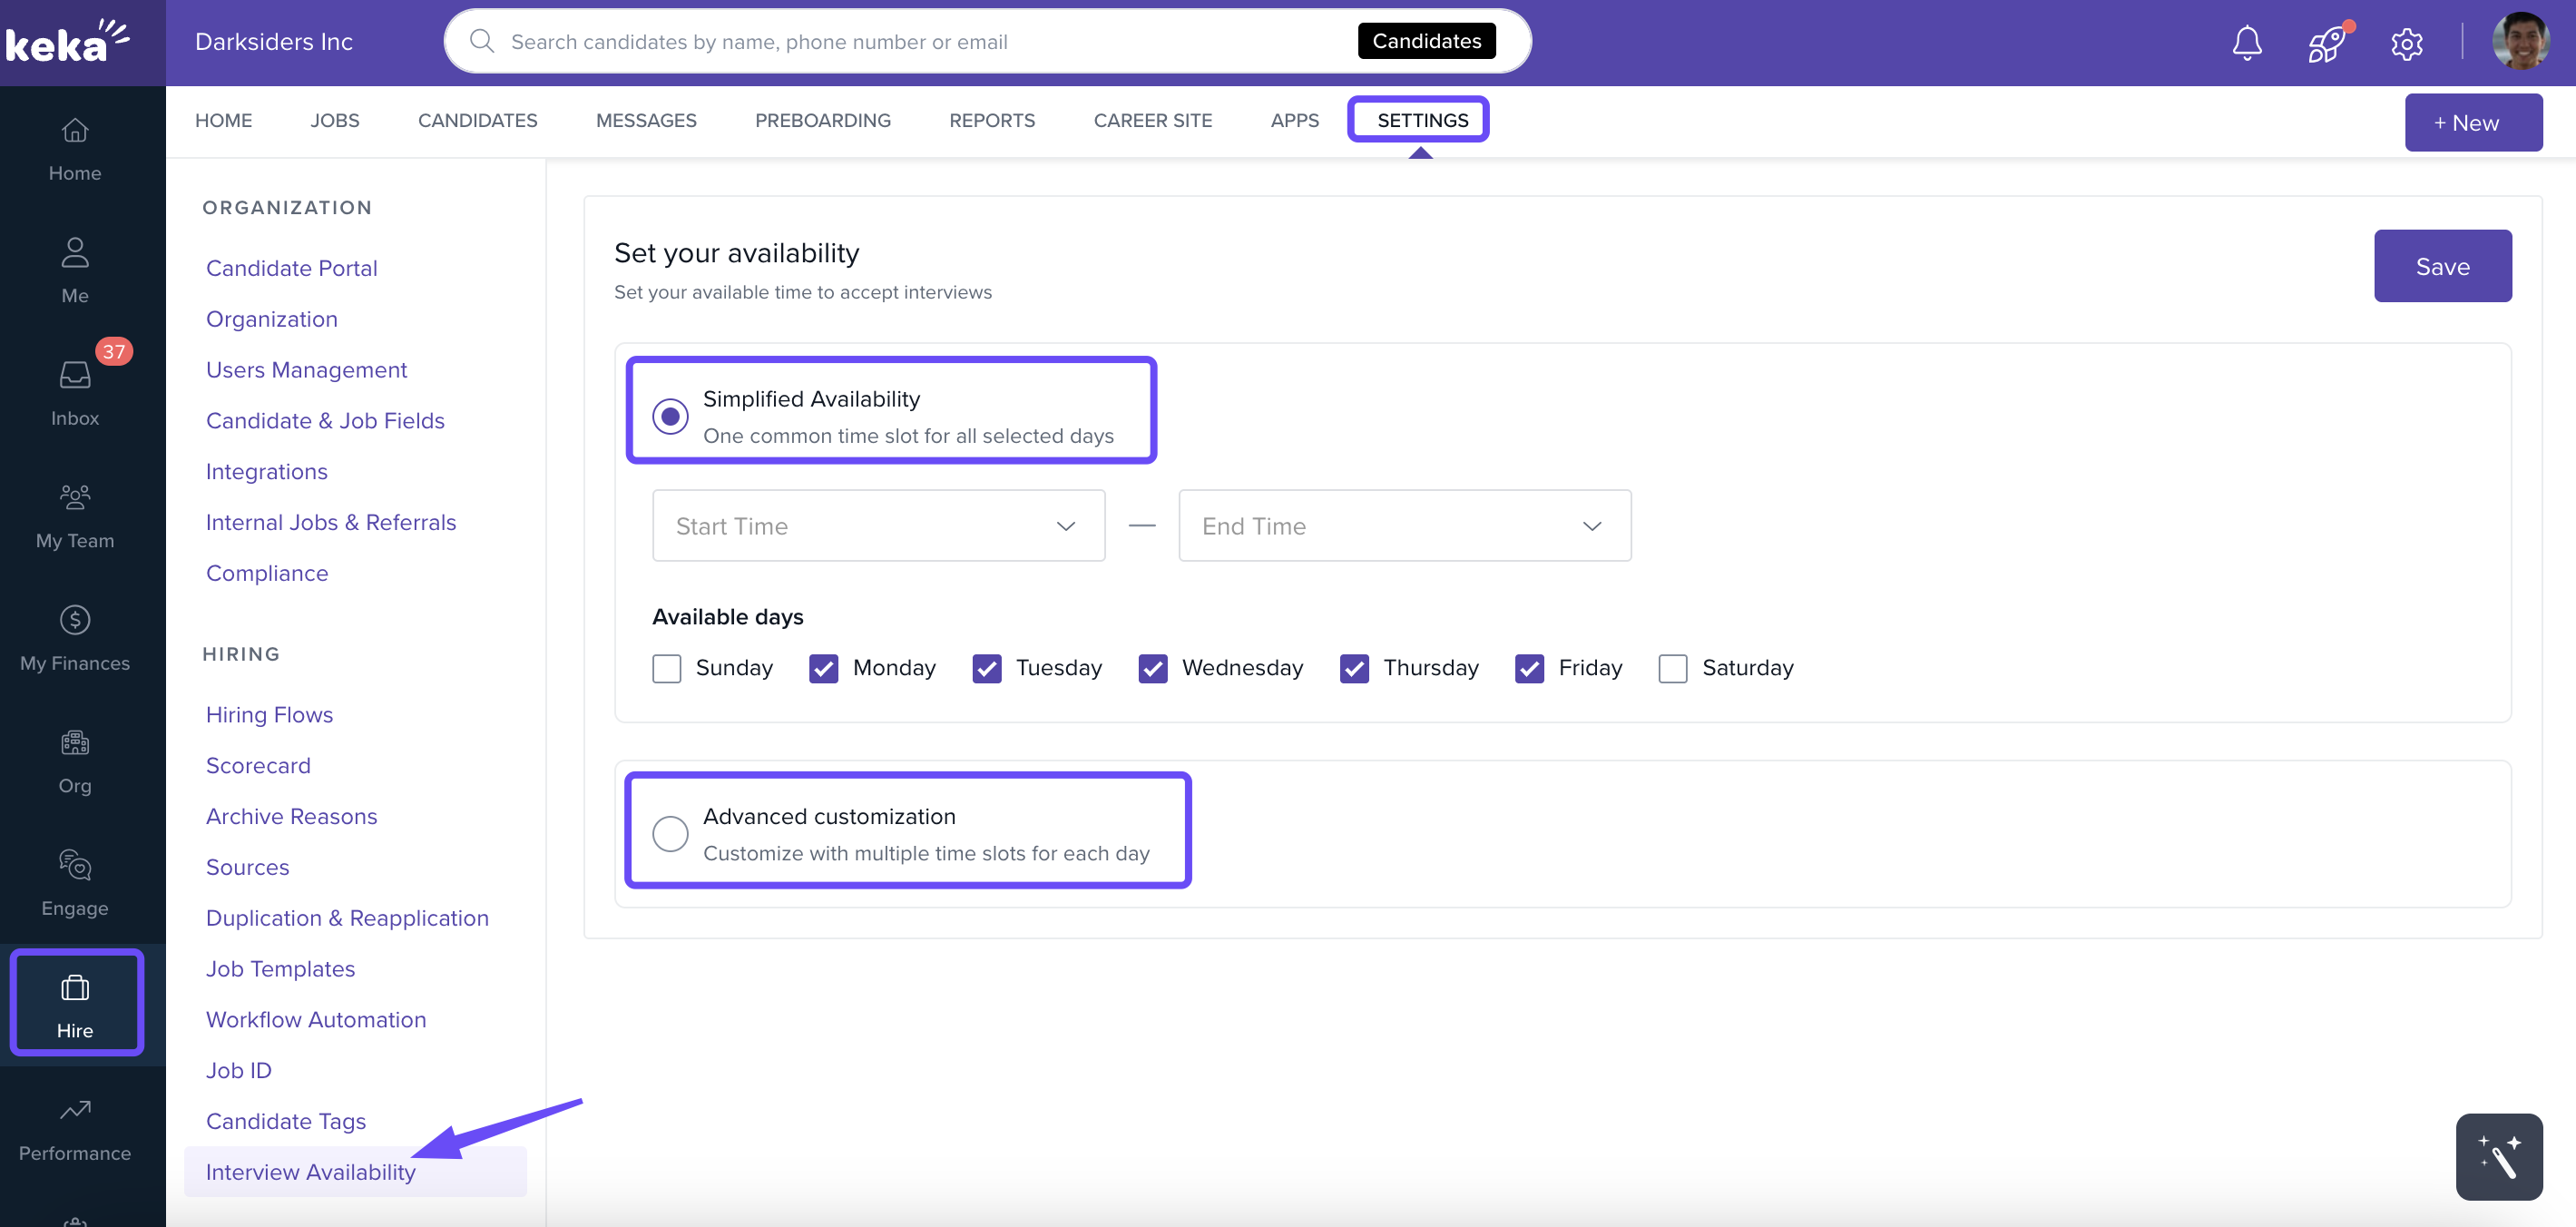The image size is (2576, 1227).
Task: Expand the Start Time dropdown
Action: (x=878, y=526)
